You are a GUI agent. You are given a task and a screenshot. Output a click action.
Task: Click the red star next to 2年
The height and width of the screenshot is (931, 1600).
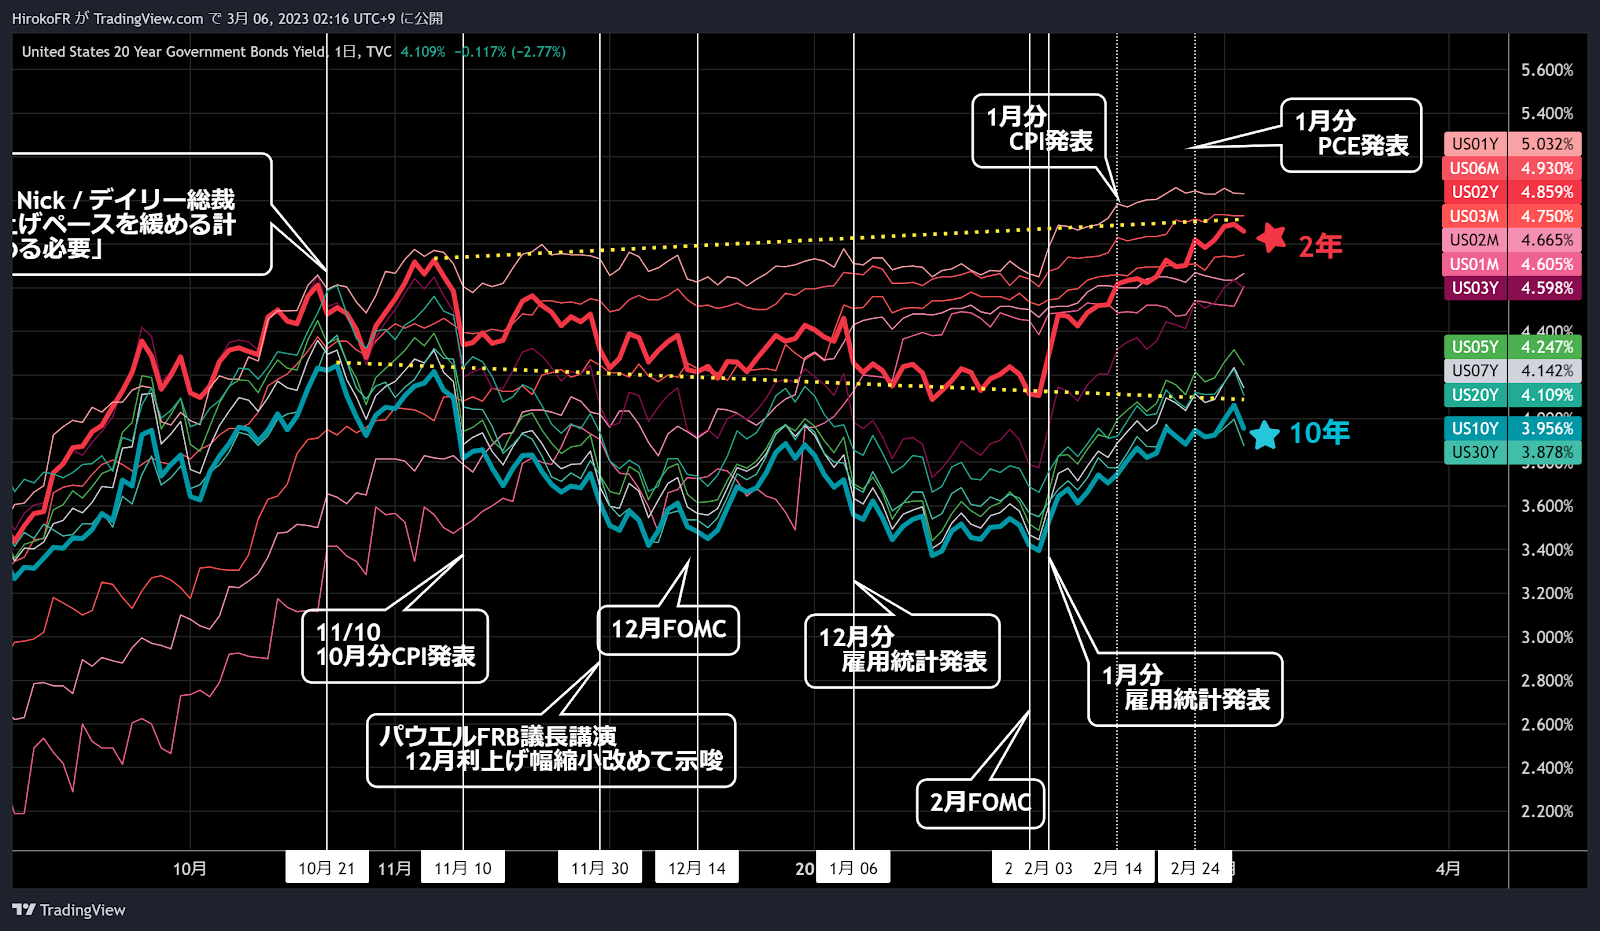[x=1271, y=238]
